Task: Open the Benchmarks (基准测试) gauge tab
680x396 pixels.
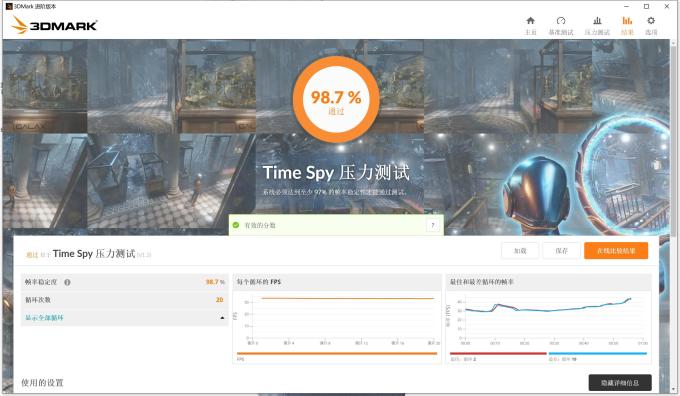Action: click(561, 26)
